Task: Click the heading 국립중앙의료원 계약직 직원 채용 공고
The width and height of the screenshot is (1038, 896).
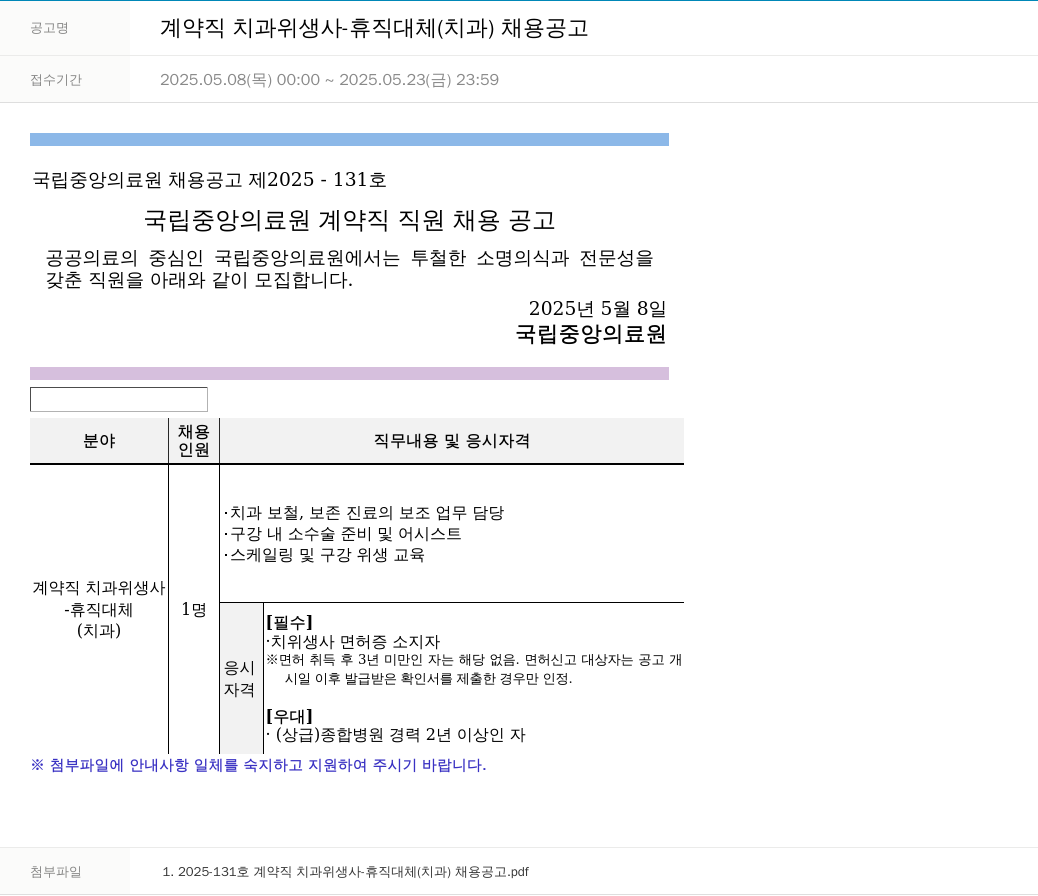Action: 350,220
